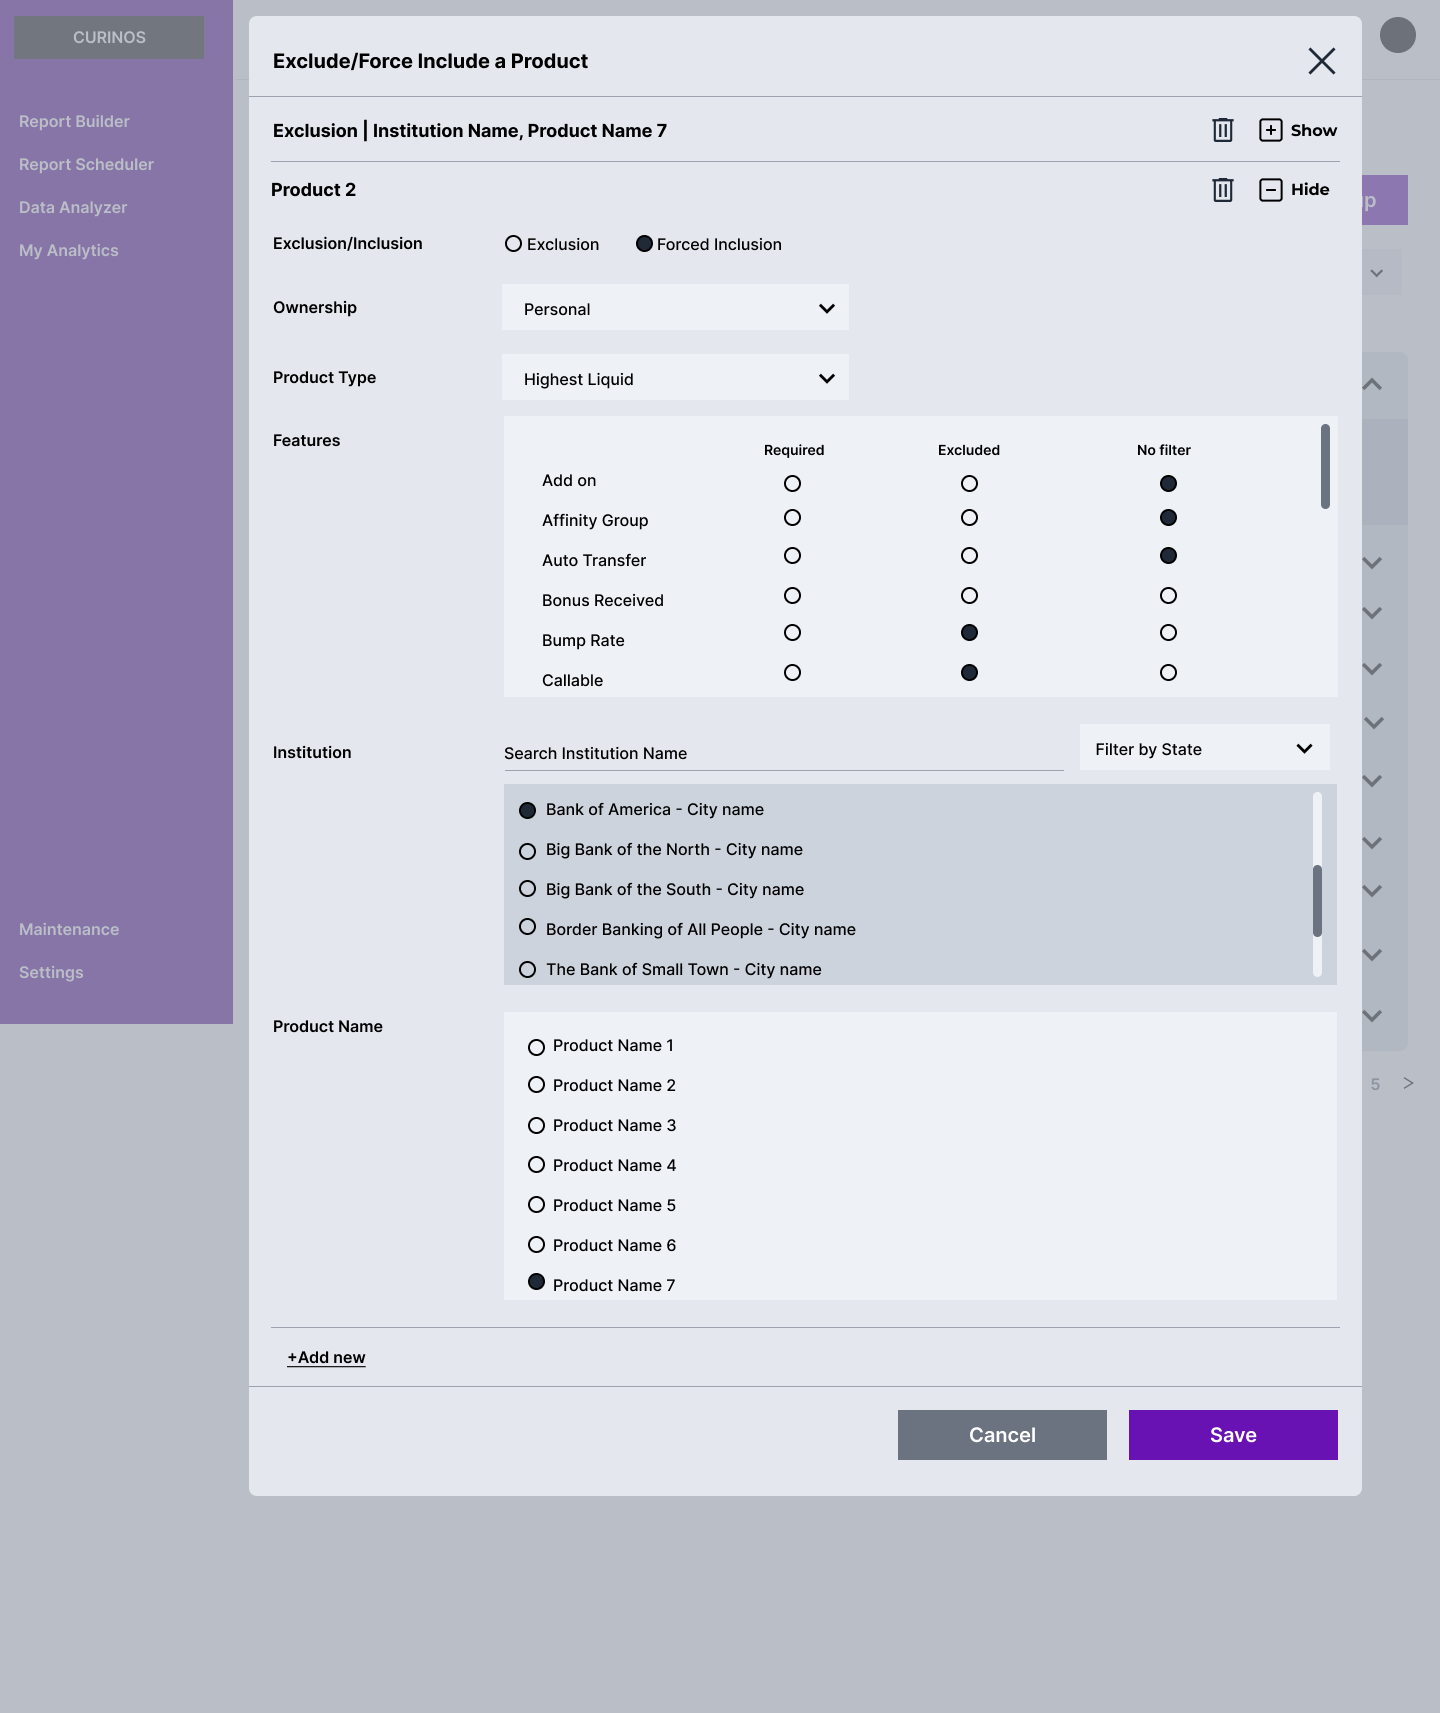
Task: Hide the Product 2 section
Action: [1294, 190]
